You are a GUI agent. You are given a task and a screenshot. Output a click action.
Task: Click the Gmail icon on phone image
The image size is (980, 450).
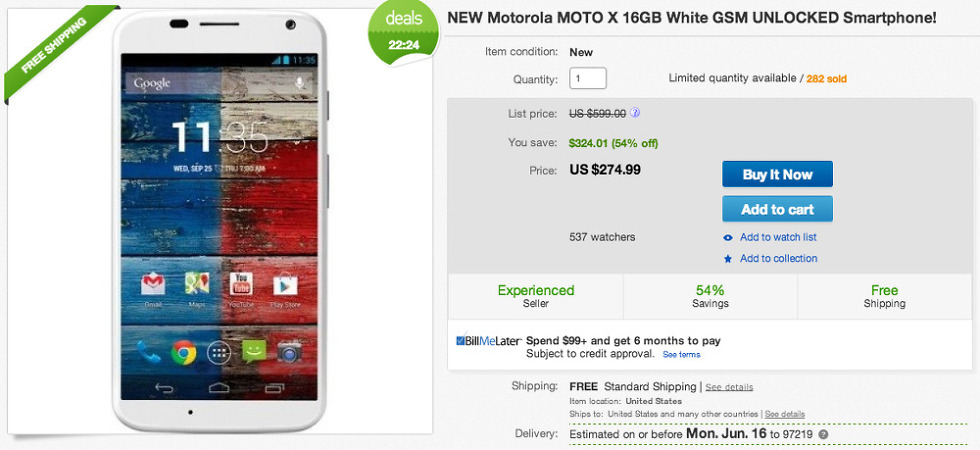coord(152,287)
